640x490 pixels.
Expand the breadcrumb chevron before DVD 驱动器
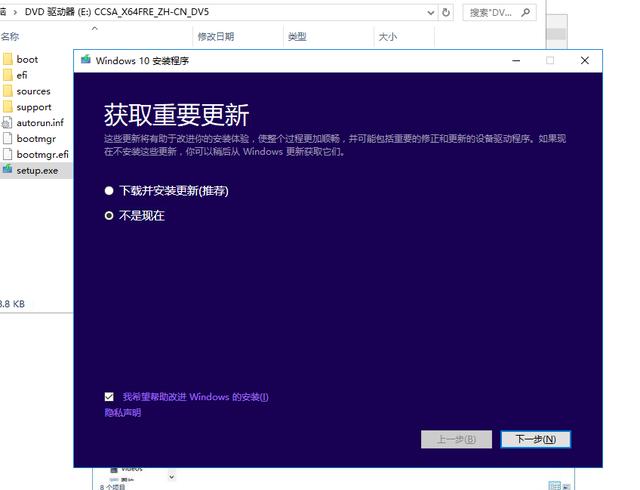(15, 12)
